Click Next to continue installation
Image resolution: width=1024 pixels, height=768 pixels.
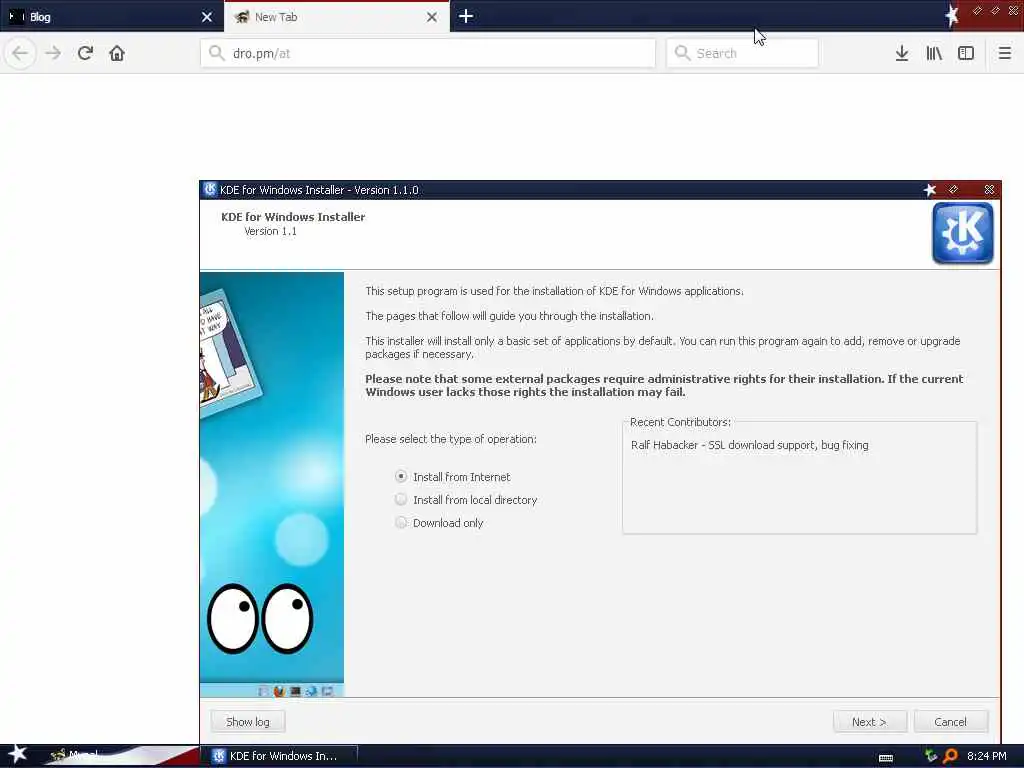pyautogui.click(x=869, y=722)
